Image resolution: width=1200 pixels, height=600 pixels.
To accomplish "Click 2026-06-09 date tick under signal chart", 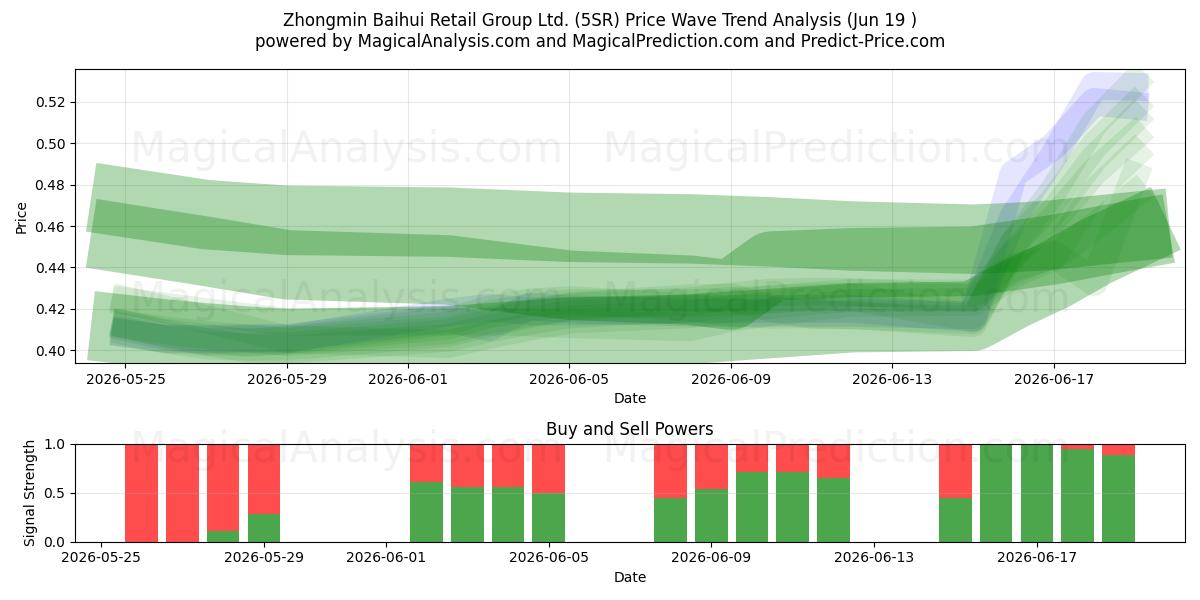I will pyautogui.click(x=711, y=558).
